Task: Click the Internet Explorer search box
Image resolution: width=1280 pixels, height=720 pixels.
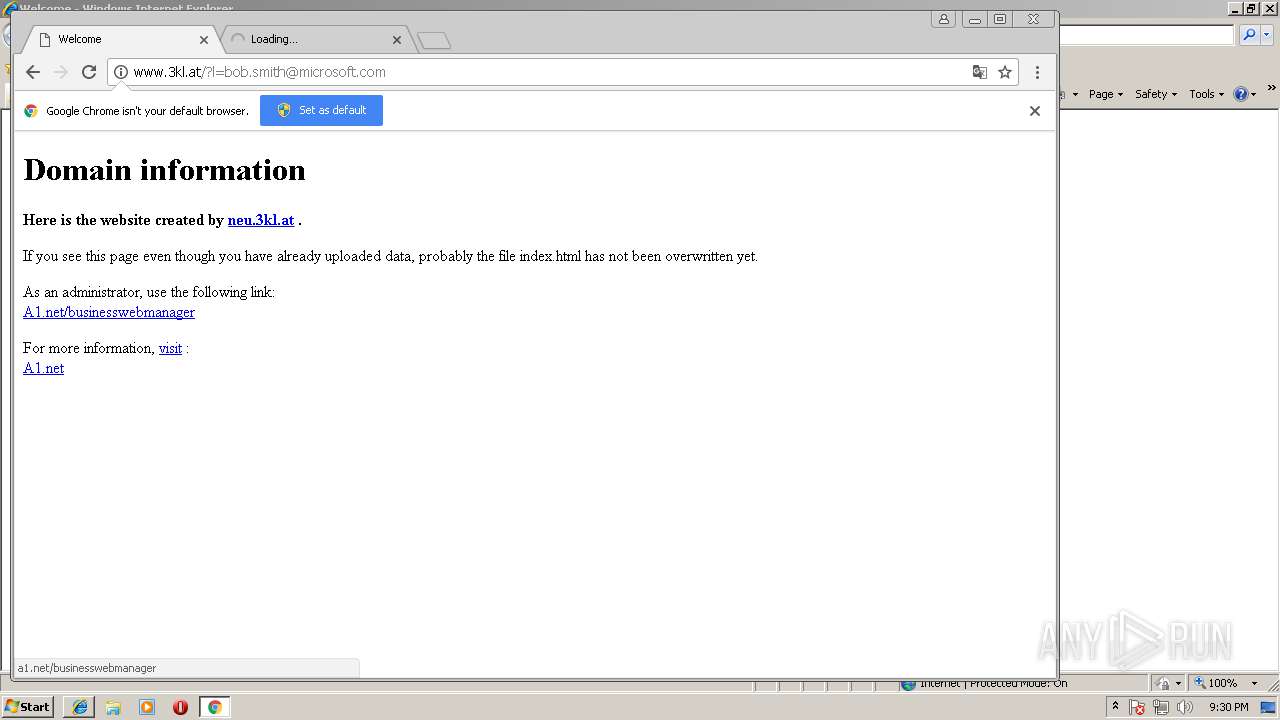Action: 1146,35
